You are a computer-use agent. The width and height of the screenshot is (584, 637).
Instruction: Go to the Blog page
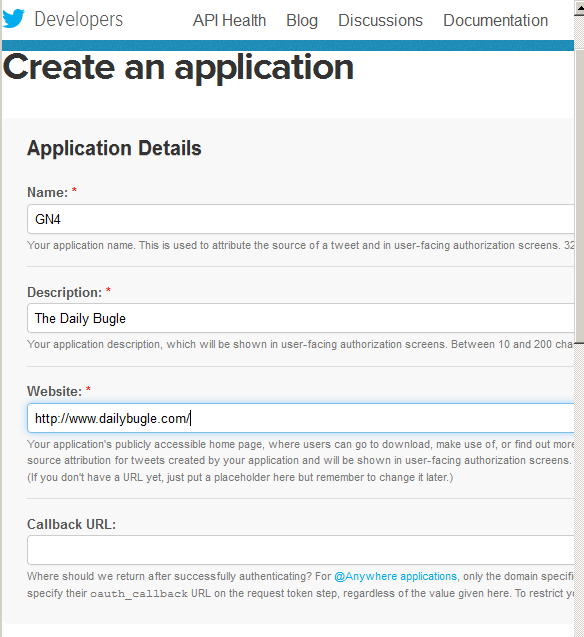point(302,20)
